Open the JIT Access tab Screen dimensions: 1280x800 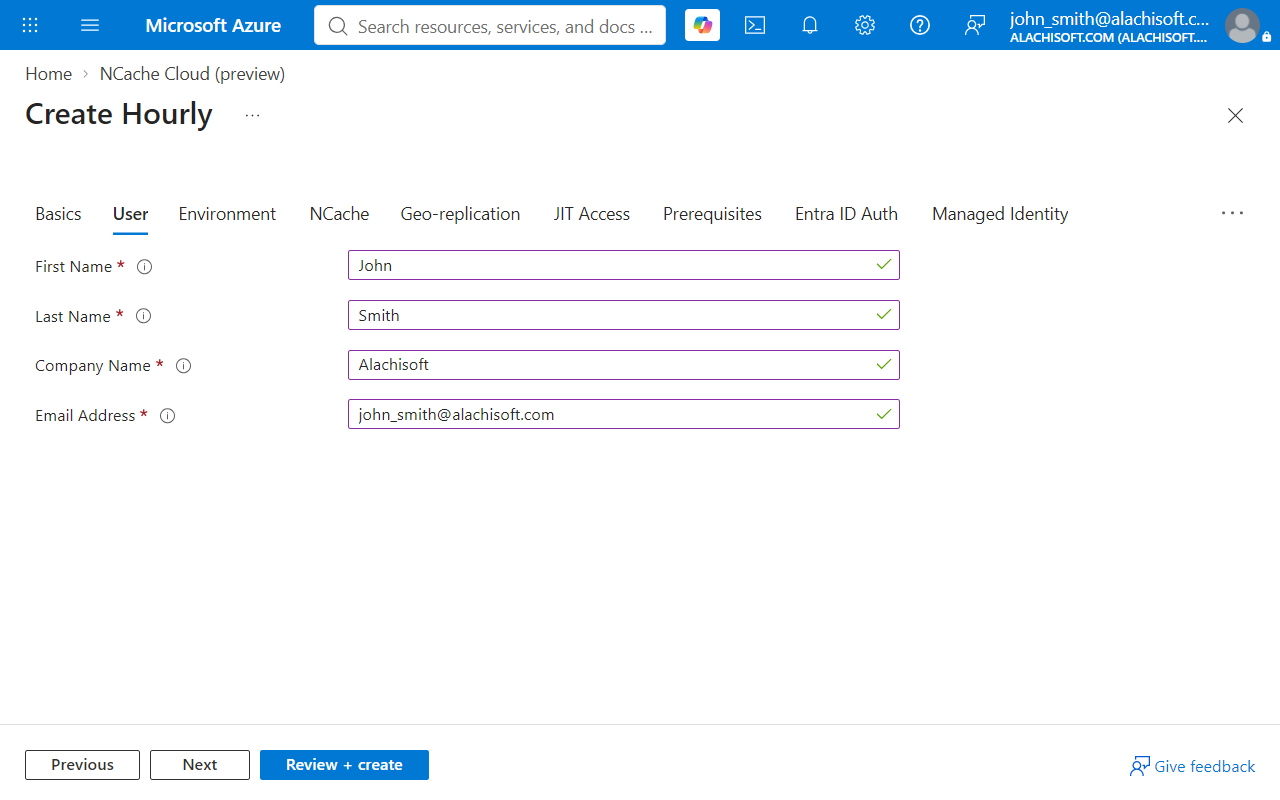(591, 214)
